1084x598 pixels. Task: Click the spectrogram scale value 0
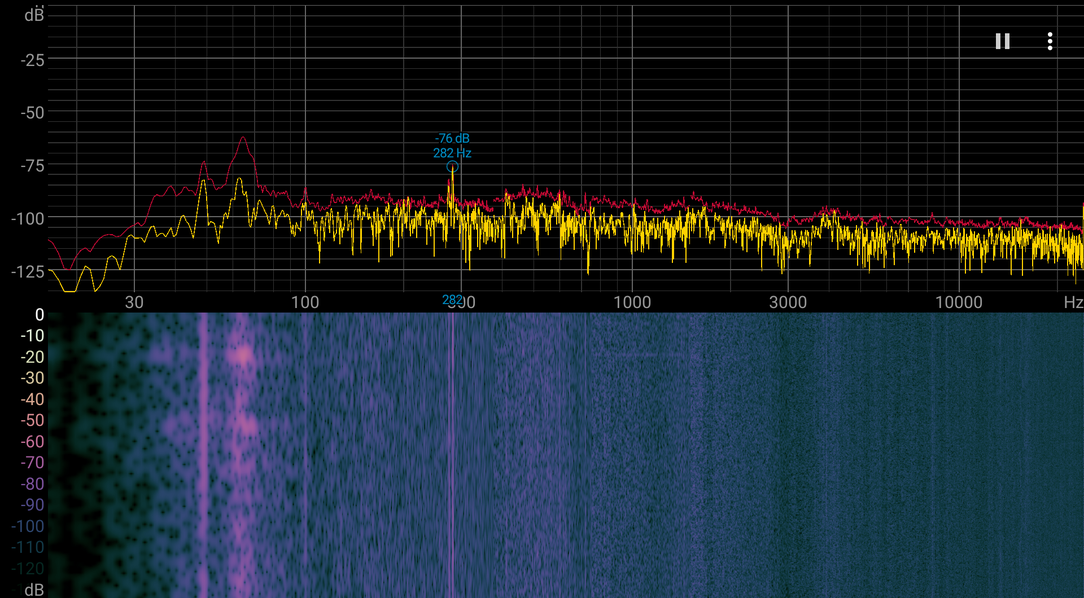click(39, 315)
